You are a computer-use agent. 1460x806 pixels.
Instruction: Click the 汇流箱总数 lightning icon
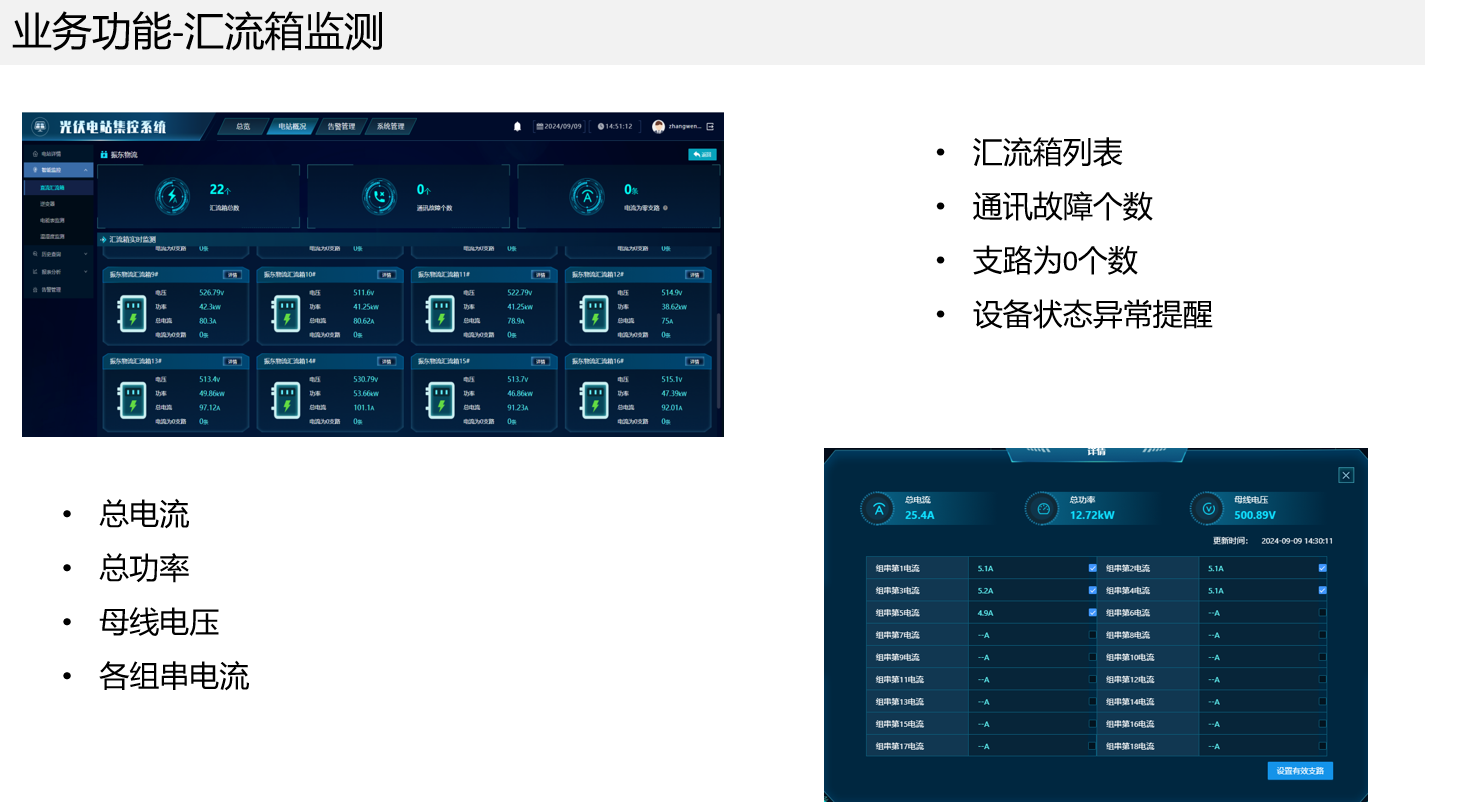pyautogui.click(x=172, y=197)
